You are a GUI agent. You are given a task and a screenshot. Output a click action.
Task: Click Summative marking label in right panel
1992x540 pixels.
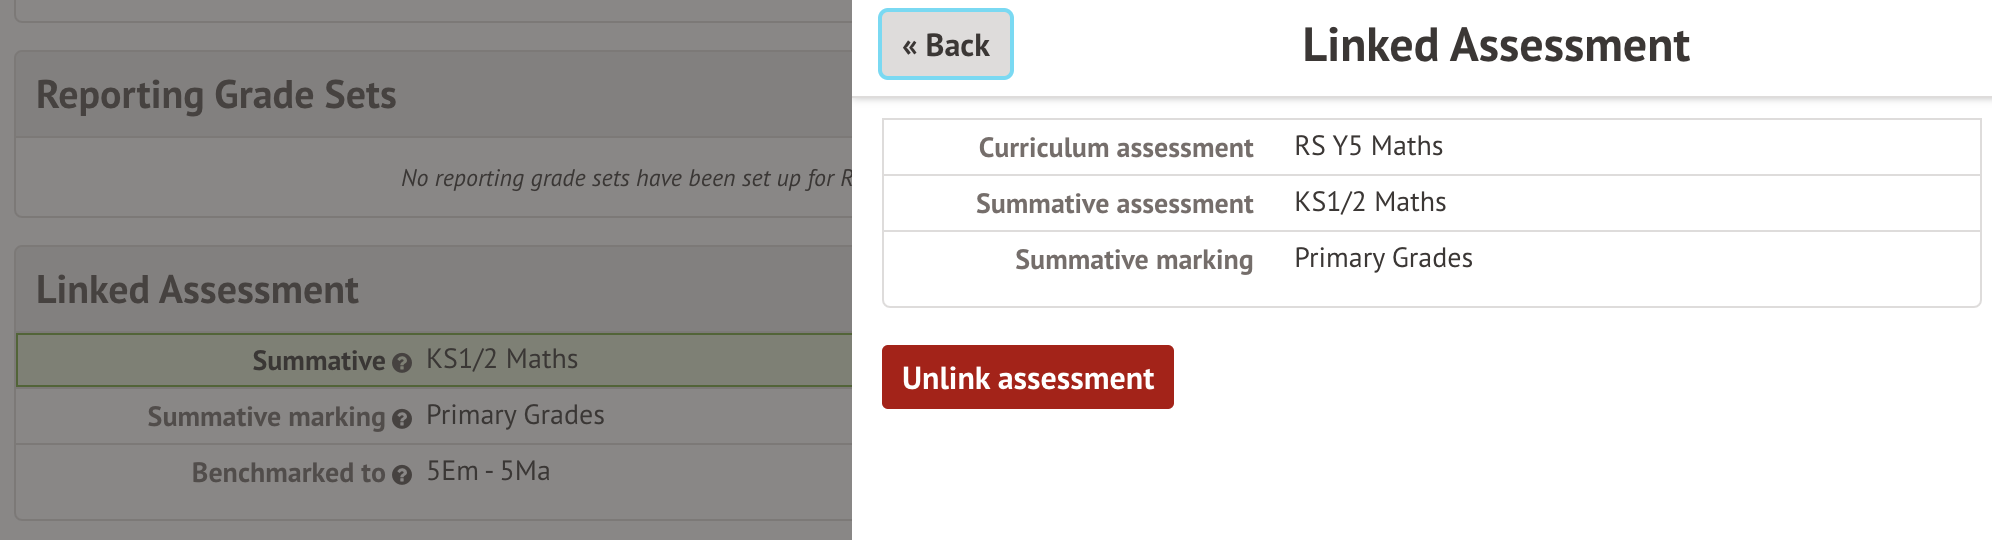(x=1133, y=260)
